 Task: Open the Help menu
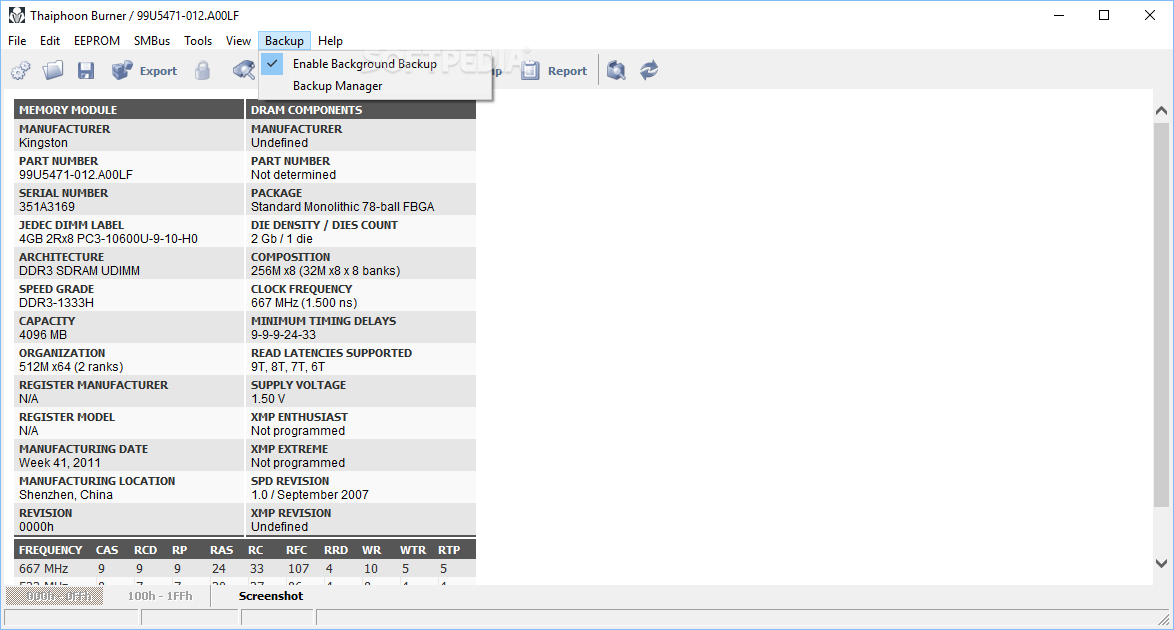(x=330, y=40)
